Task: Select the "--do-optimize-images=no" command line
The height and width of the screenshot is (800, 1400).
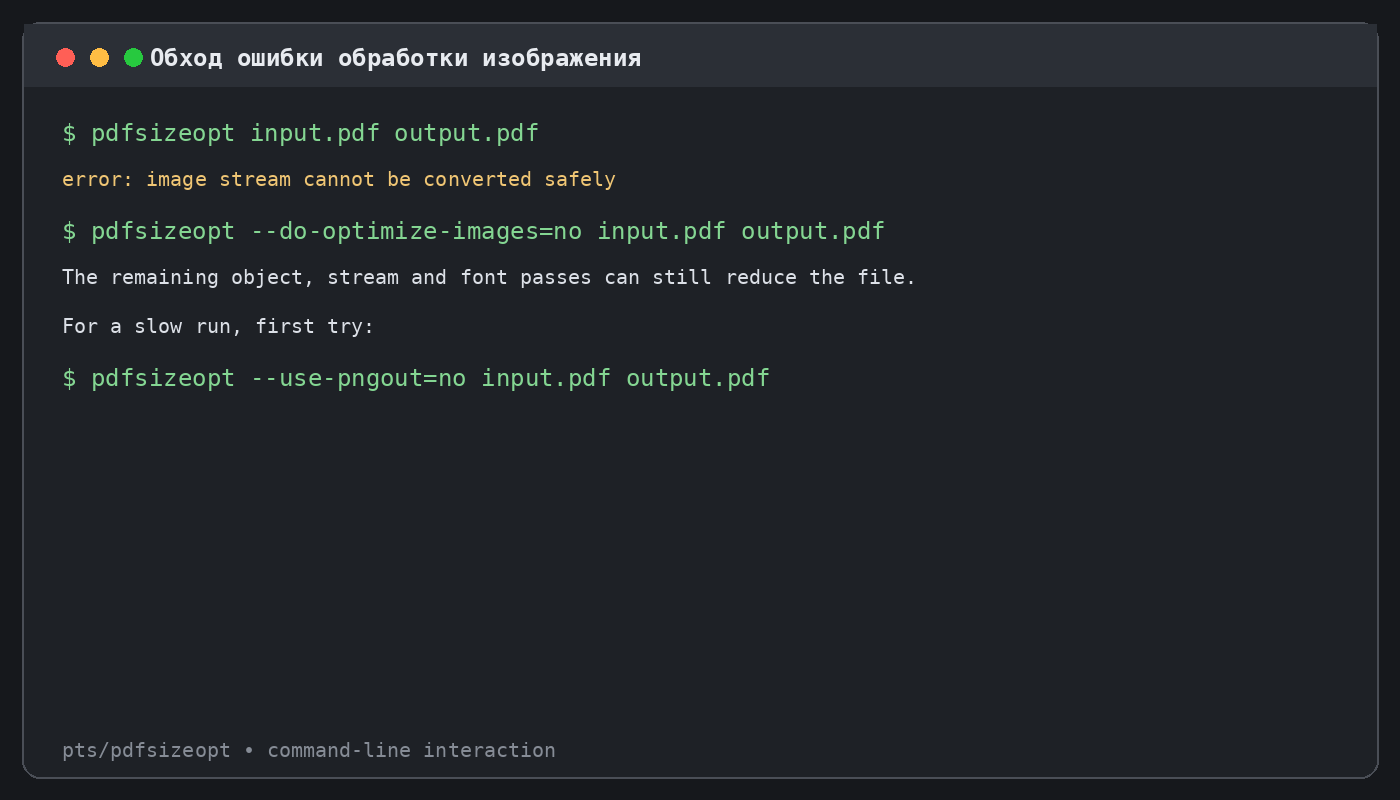Action: pyautogui.click(x=474, y=231)
